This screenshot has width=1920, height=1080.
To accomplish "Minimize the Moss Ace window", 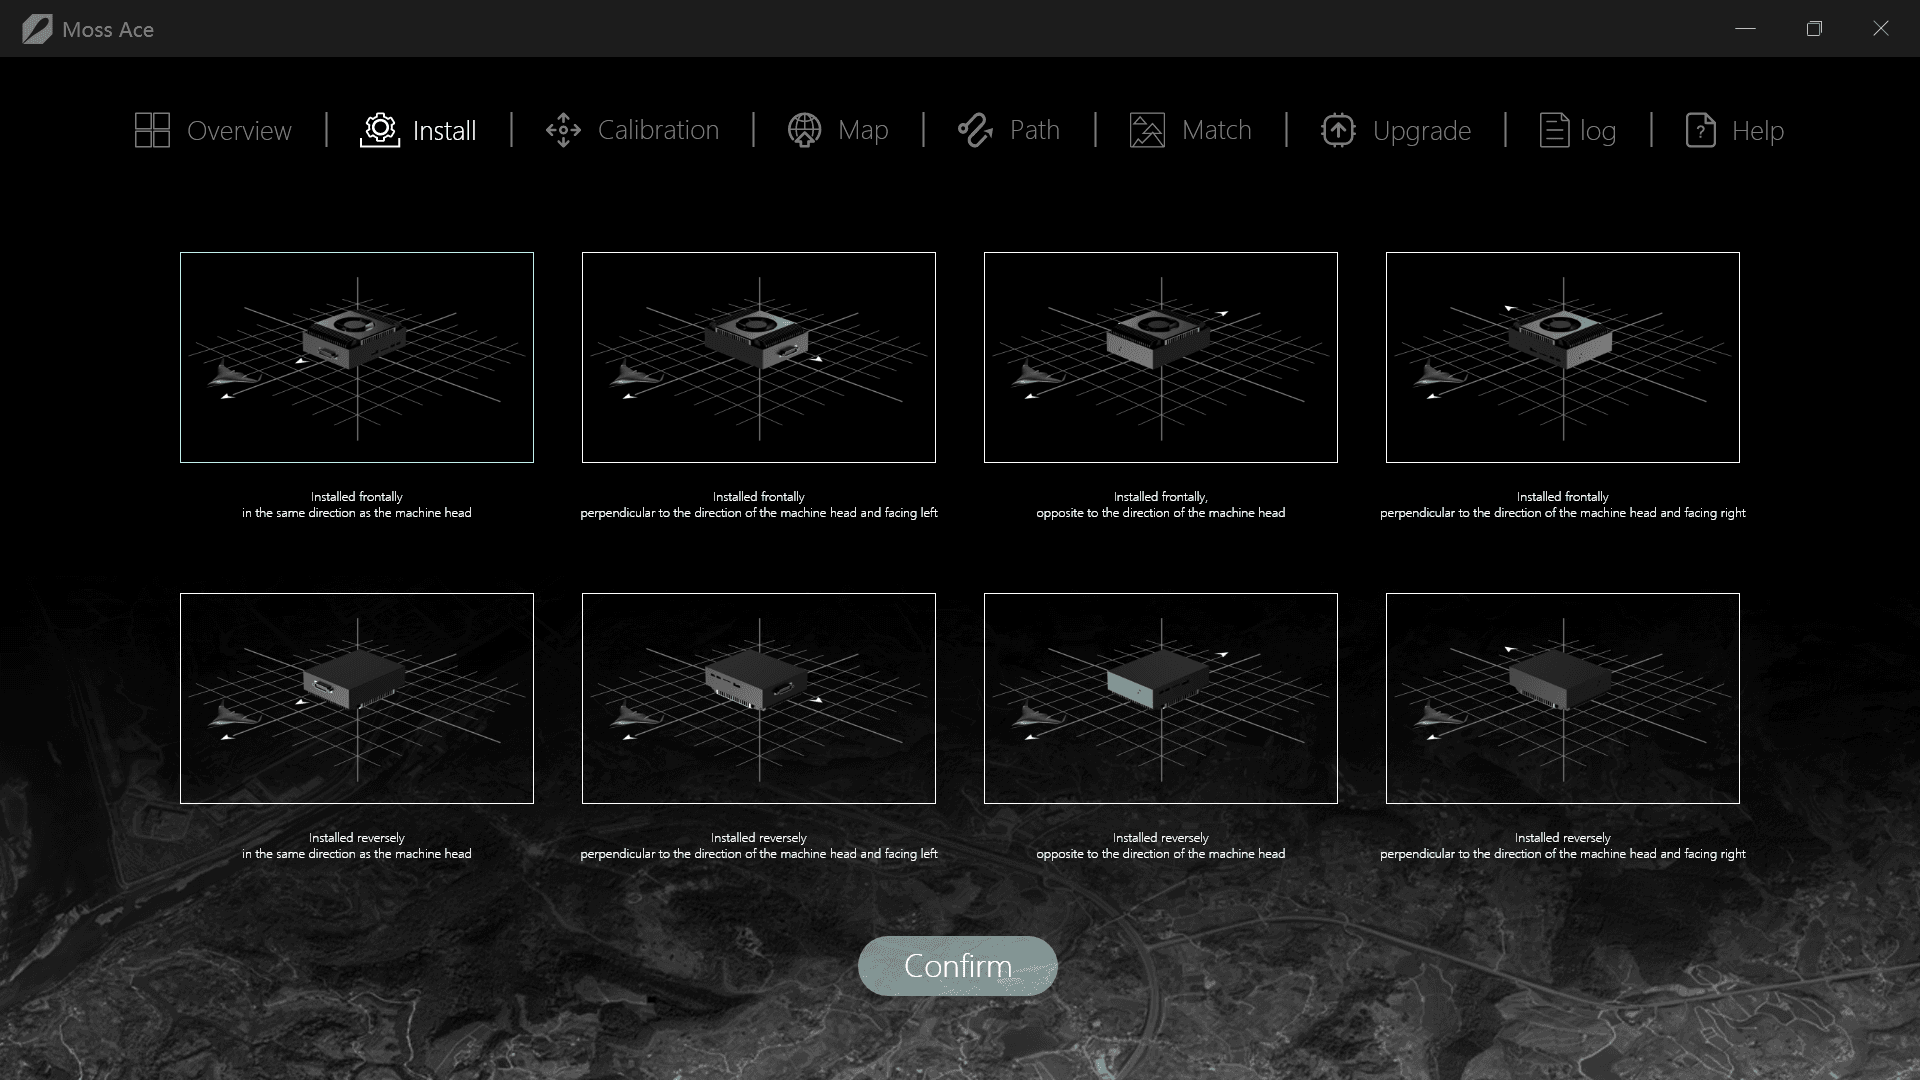I will (x=1746, y=28).
